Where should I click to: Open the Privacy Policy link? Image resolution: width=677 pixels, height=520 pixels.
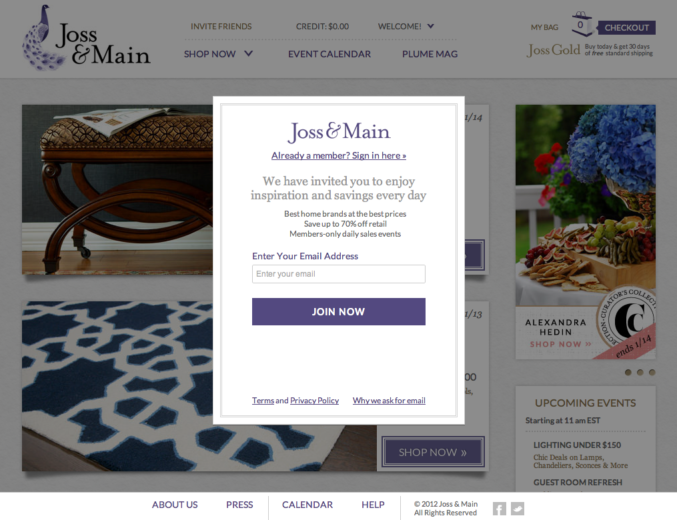point(314,400)
